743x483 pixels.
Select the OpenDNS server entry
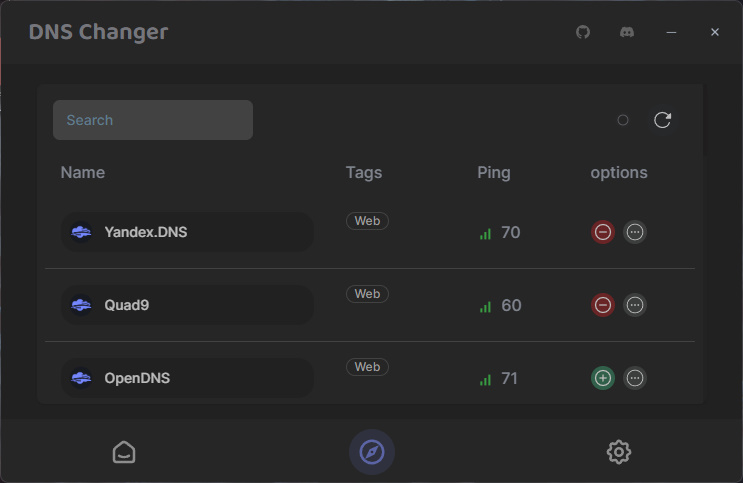(x=187, y=378)
